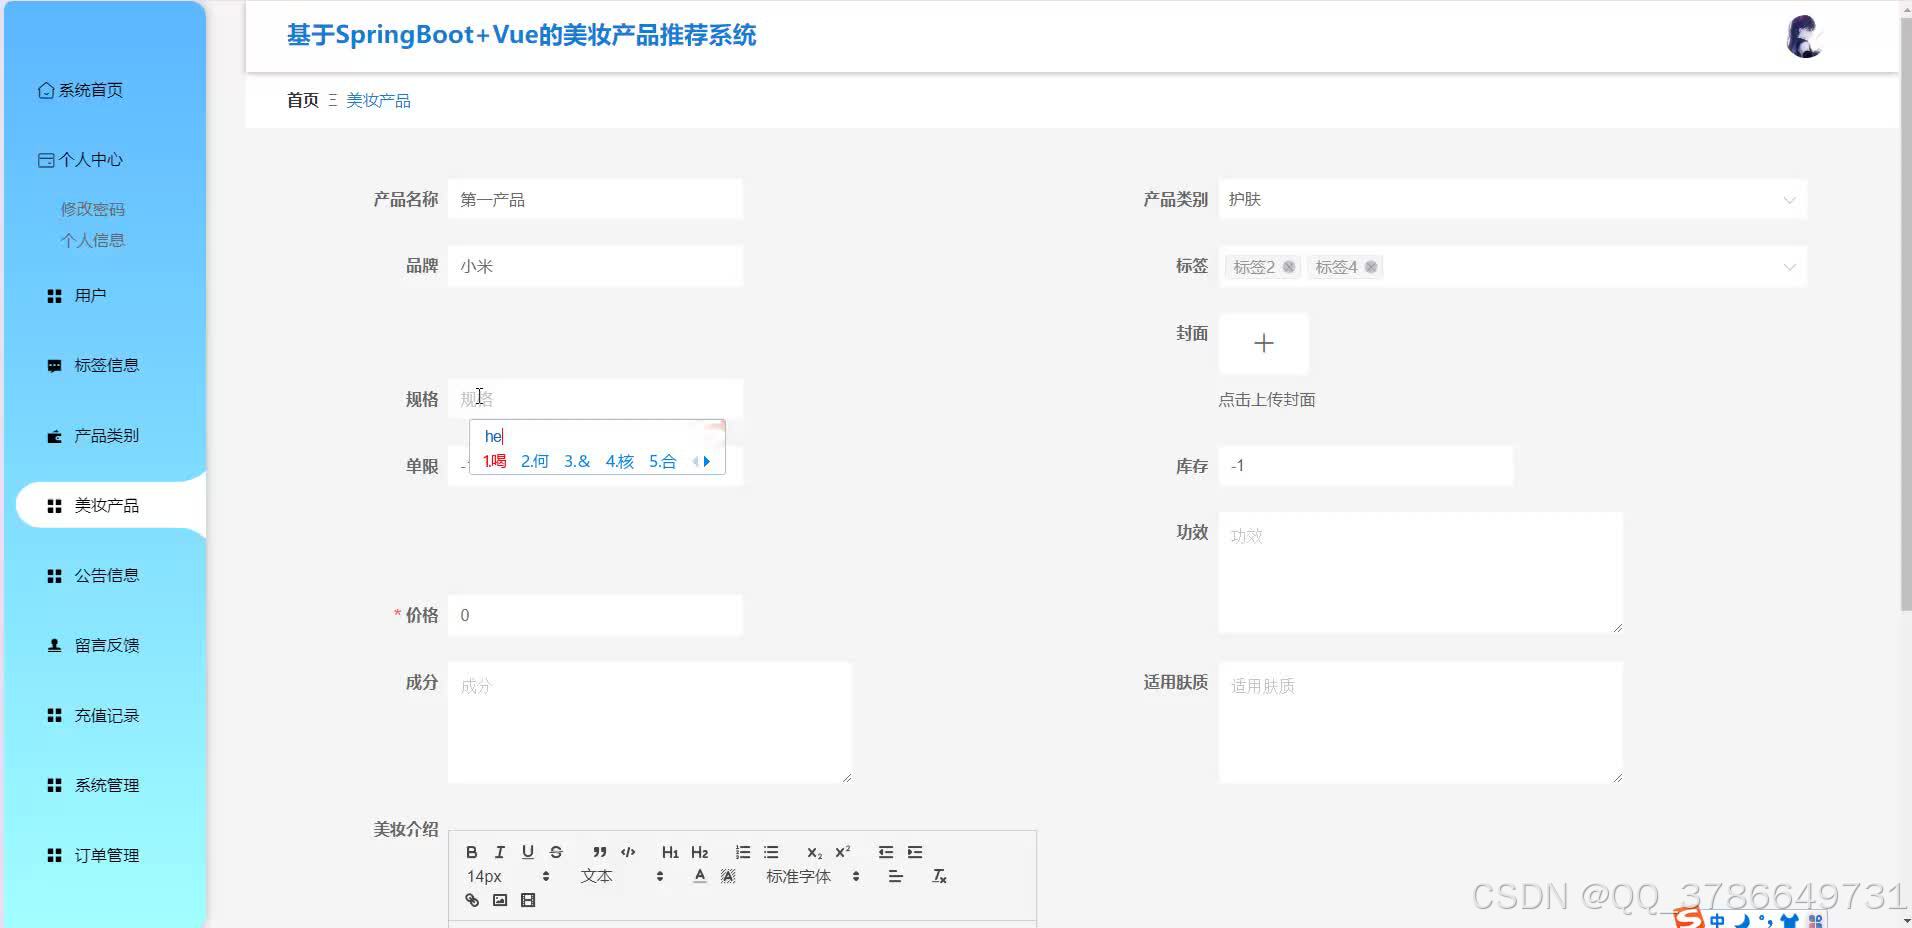Toggle italic formatting in the editor

click(x=499, y=852)
